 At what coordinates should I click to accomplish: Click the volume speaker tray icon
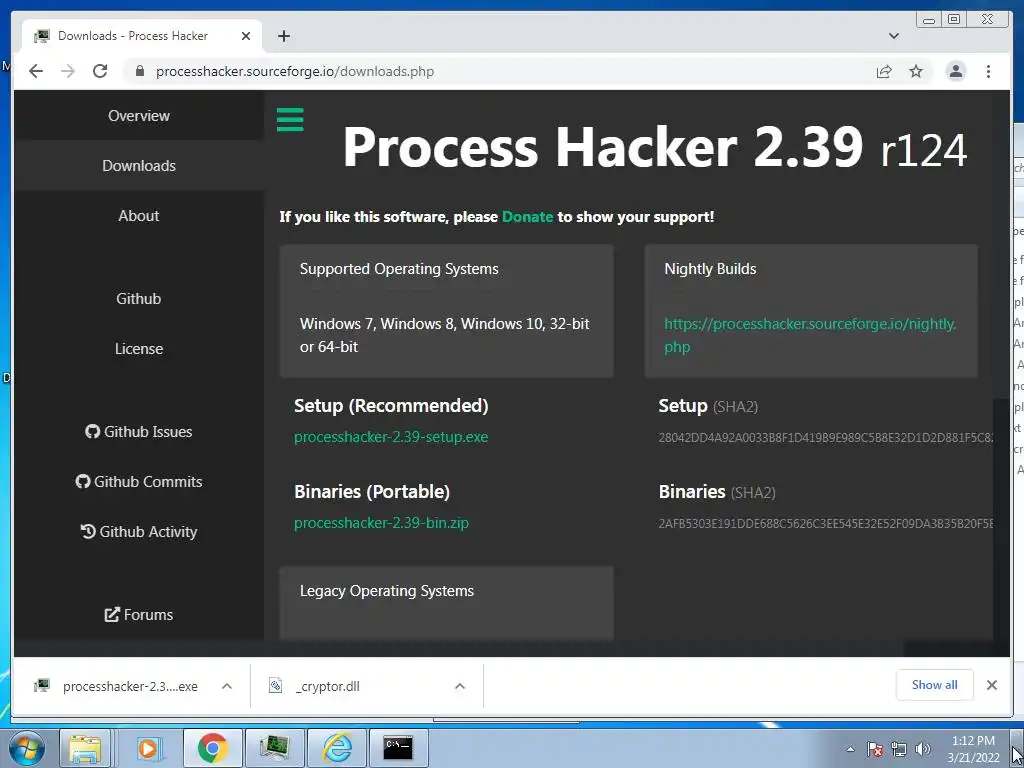[x=922, y=749]
